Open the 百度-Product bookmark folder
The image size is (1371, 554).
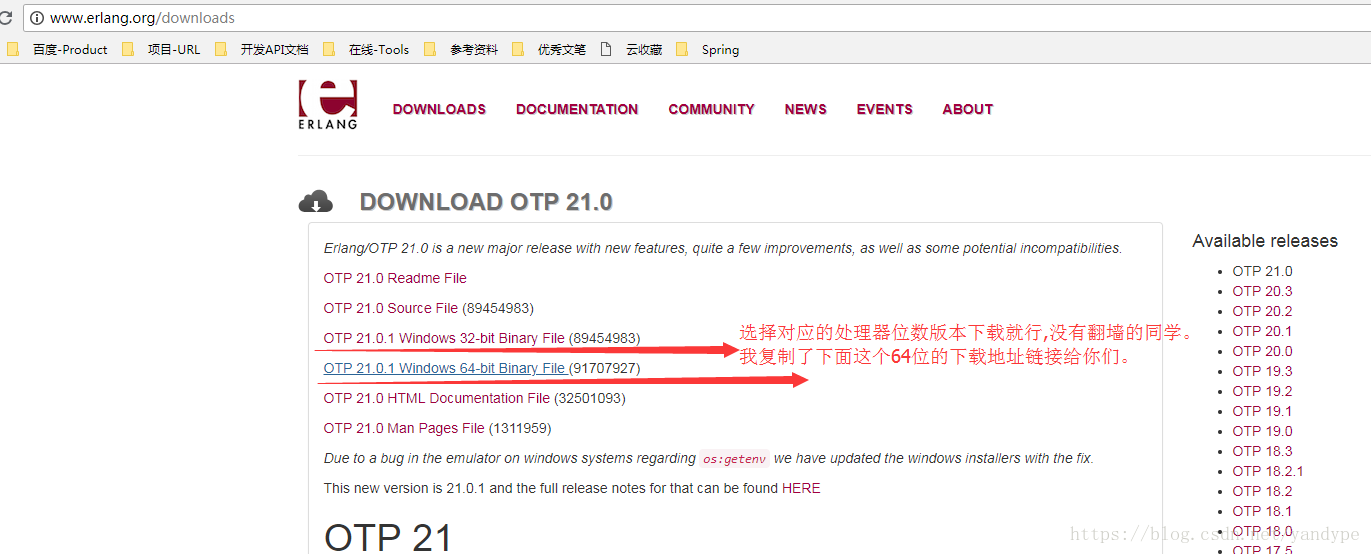point(57,49)
